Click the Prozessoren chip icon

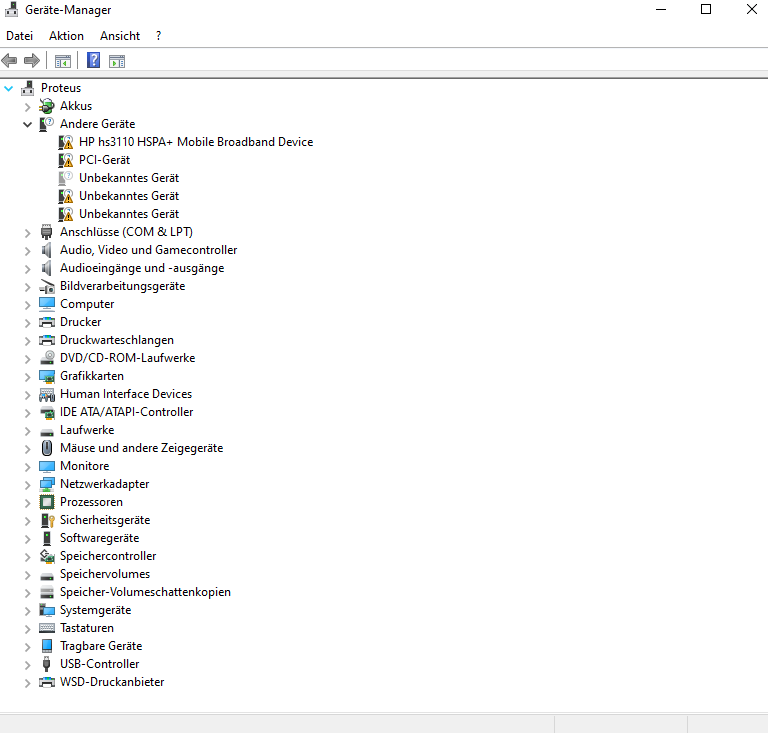47,502
